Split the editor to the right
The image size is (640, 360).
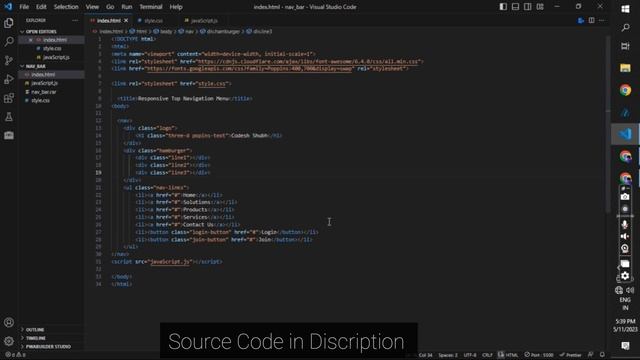[x=591, y=20]
